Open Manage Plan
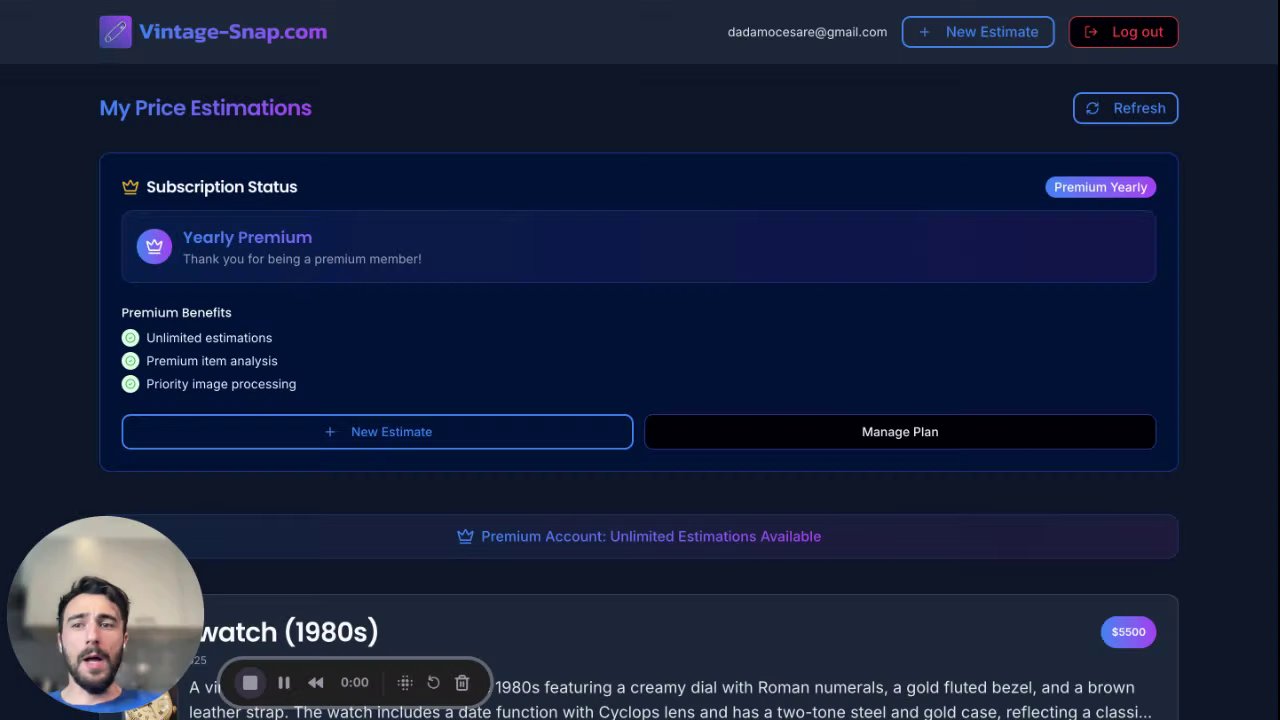This screenshot has height=720, width=1280. [900, 432]
